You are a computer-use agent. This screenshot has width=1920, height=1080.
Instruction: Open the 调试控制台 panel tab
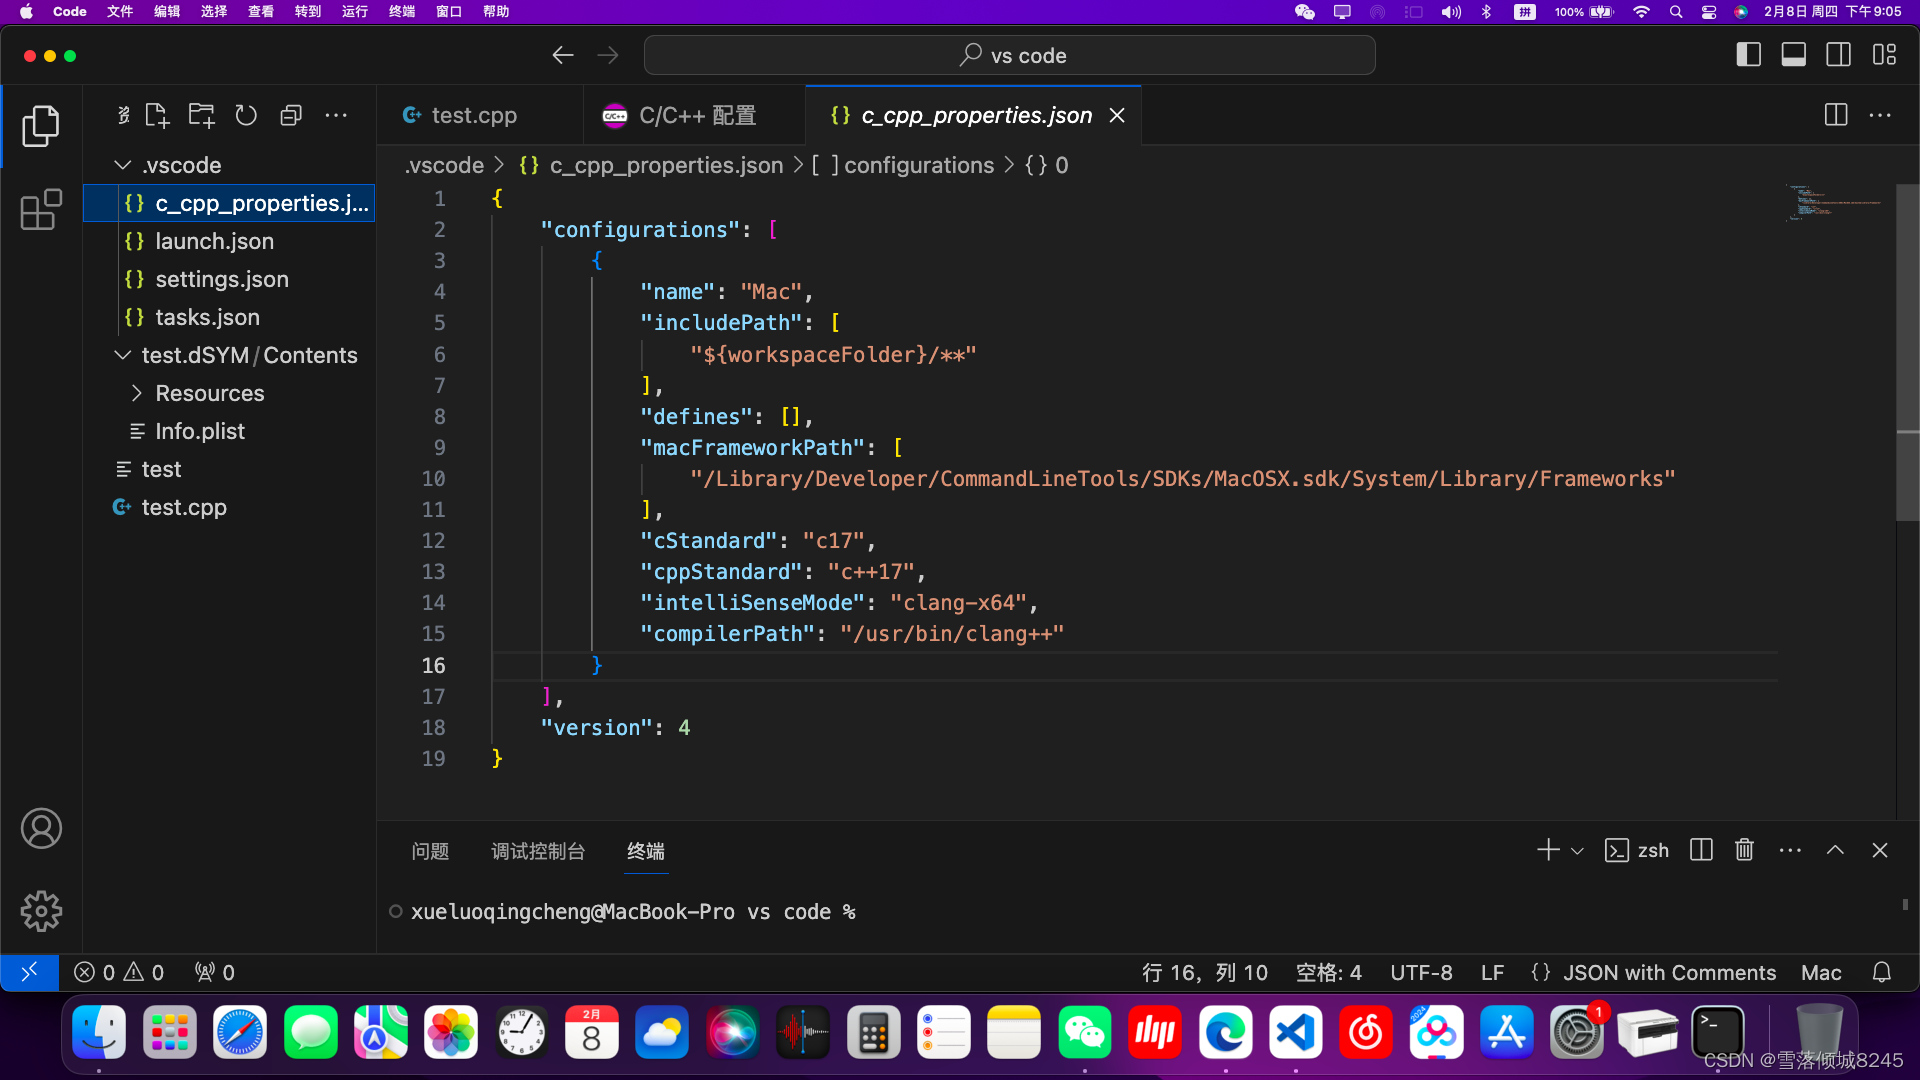point(537,851)
